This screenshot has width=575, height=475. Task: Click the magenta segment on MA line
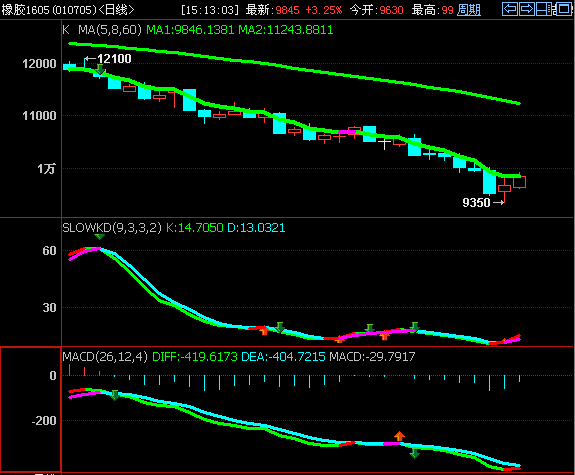point(347,132)
